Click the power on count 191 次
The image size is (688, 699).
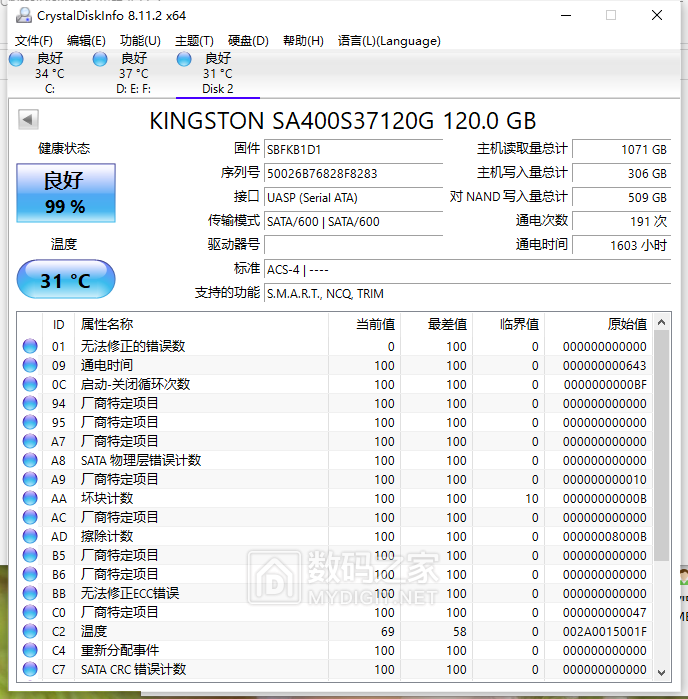(622, 222)
